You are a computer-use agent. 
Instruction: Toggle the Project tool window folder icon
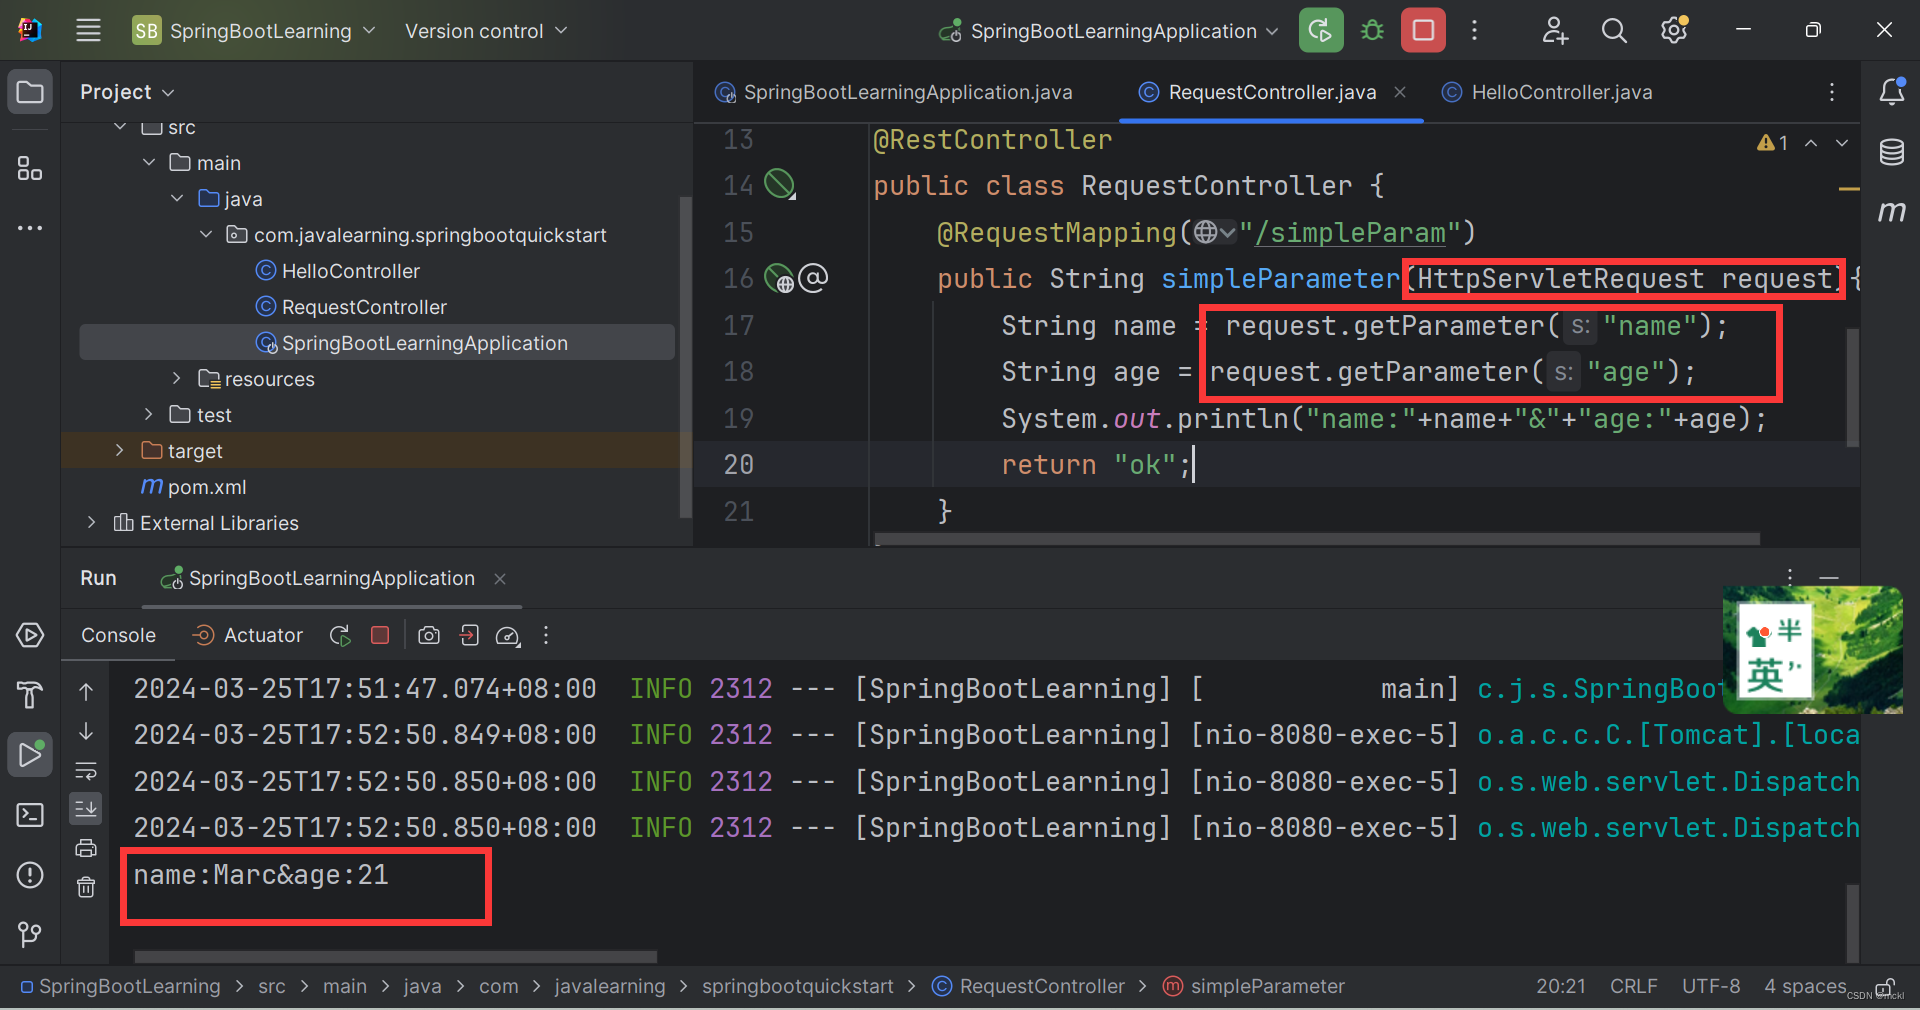point(30,93)
